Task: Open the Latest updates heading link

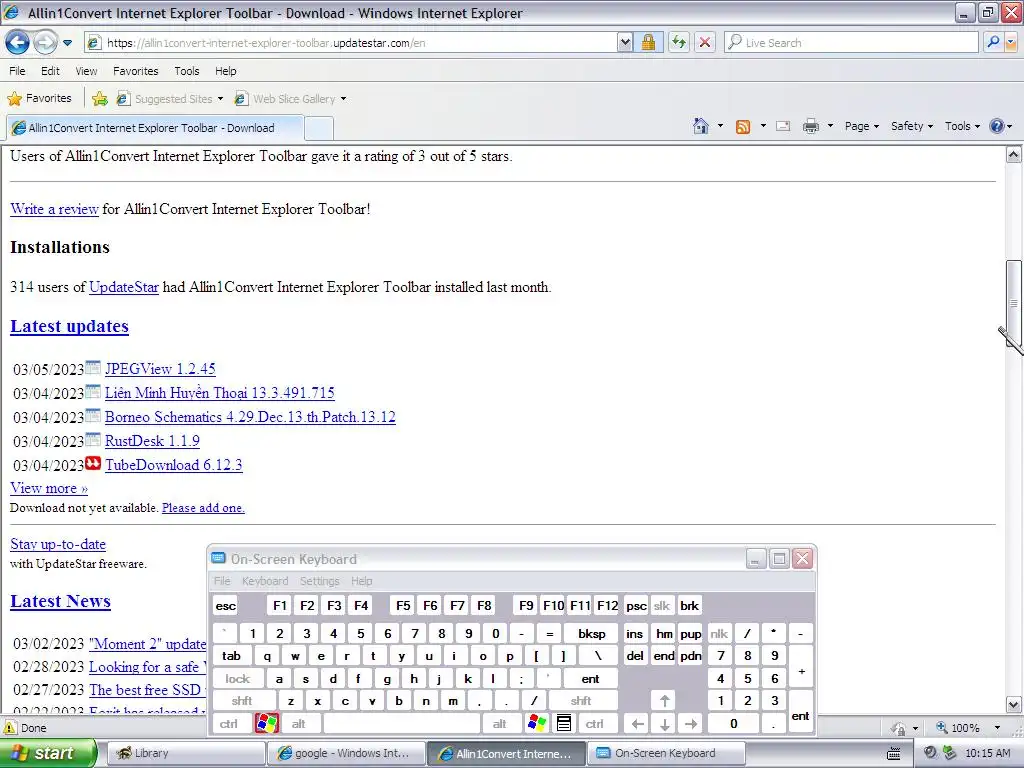Action: (x=69, y=326)
